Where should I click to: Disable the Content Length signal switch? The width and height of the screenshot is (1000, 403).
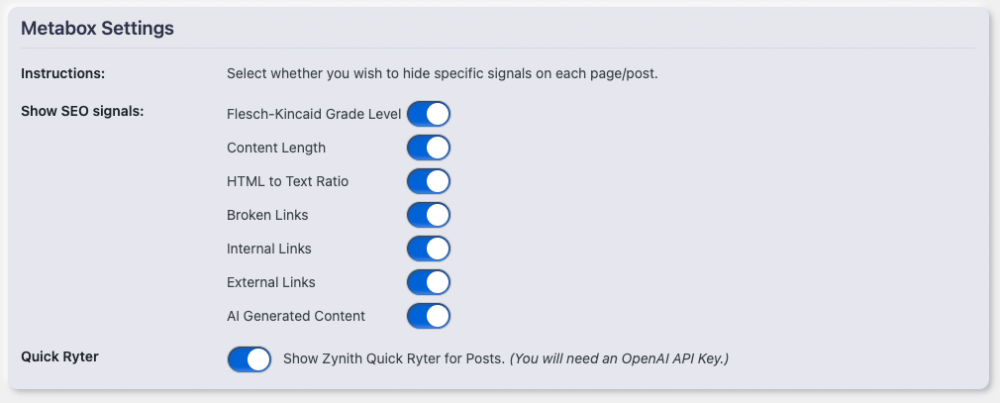click(x=428, y=148)
